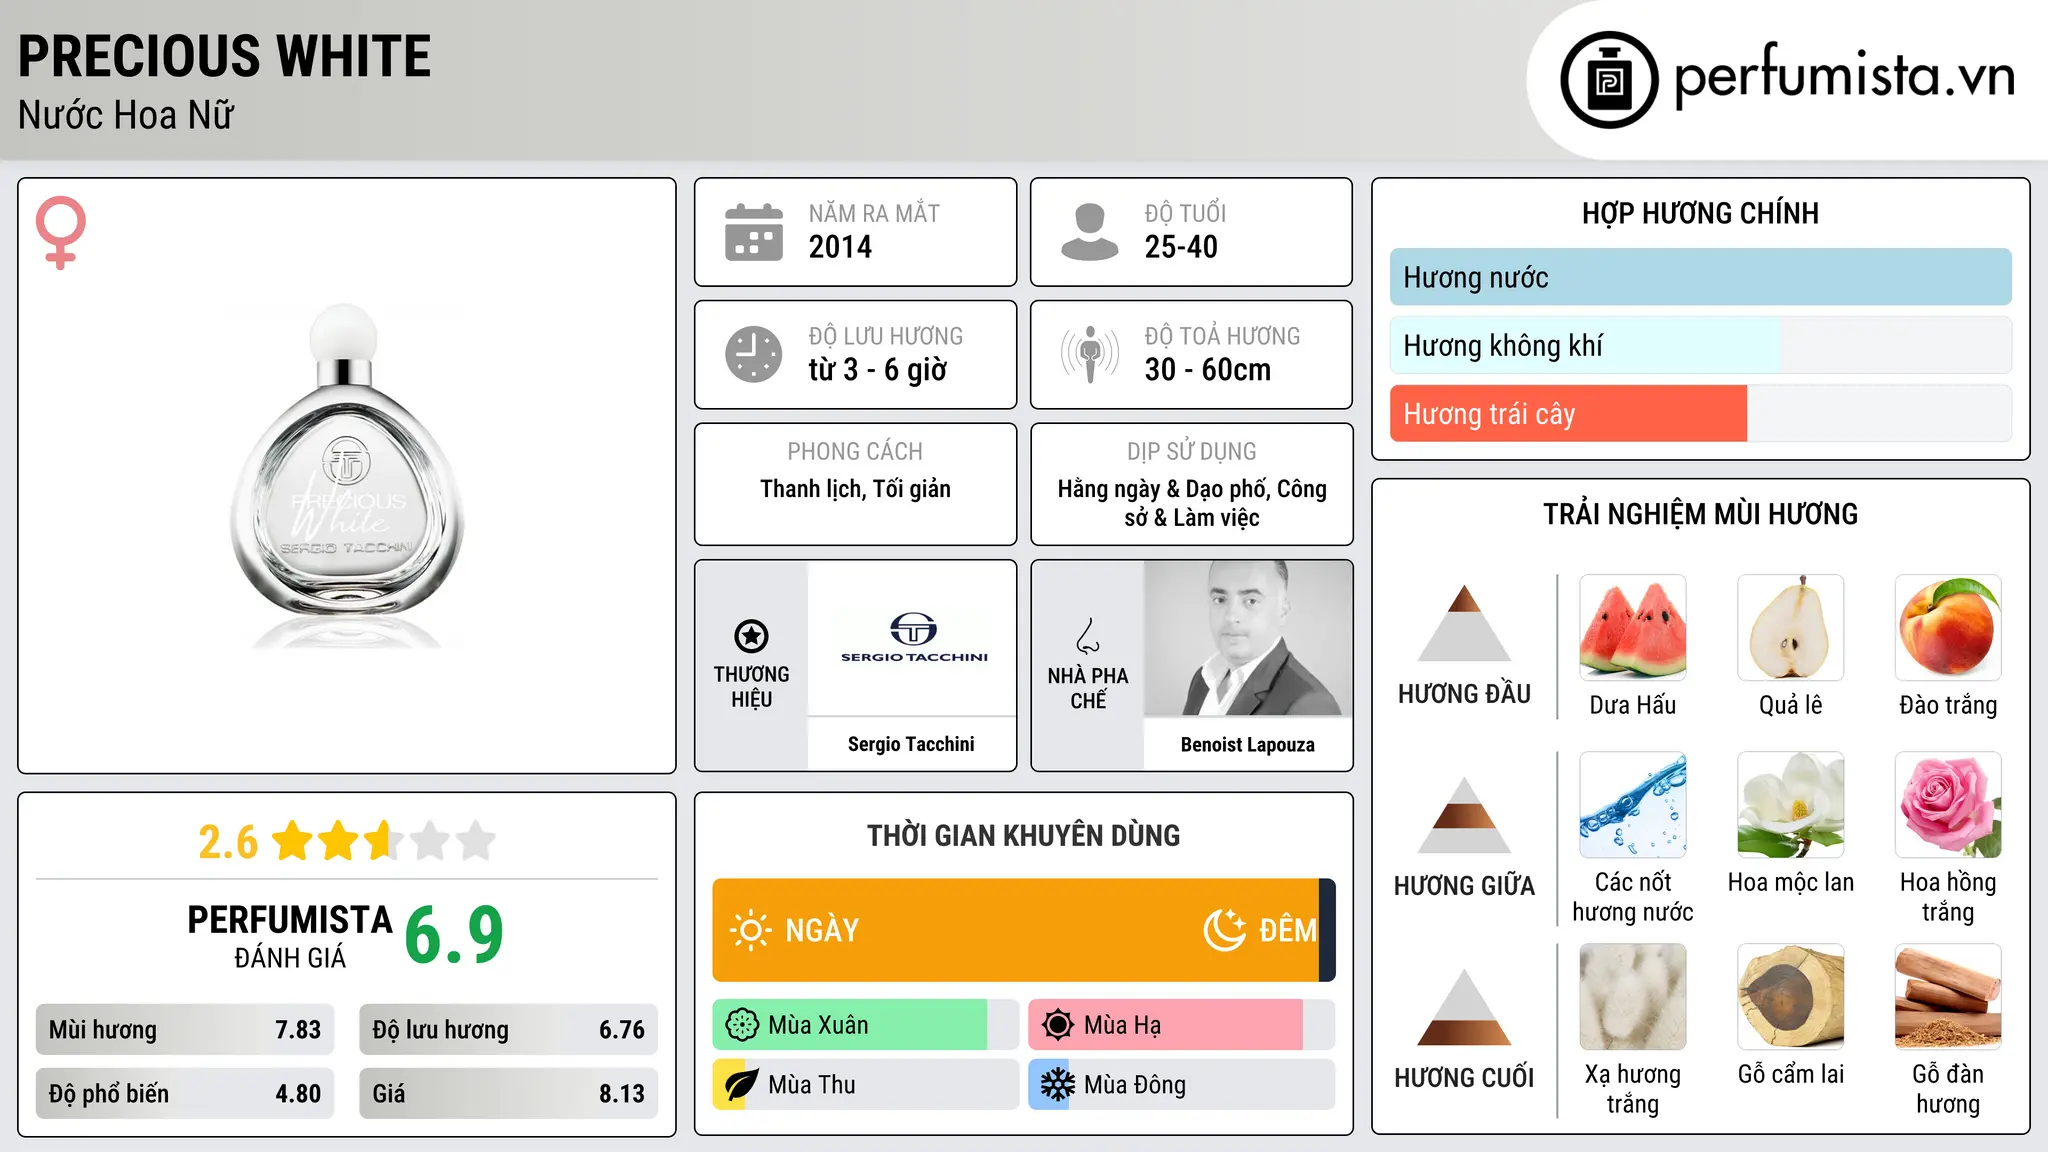Click the Hương không khí accord bar
2048x1152 pixels.
[x=1701, y=345]
